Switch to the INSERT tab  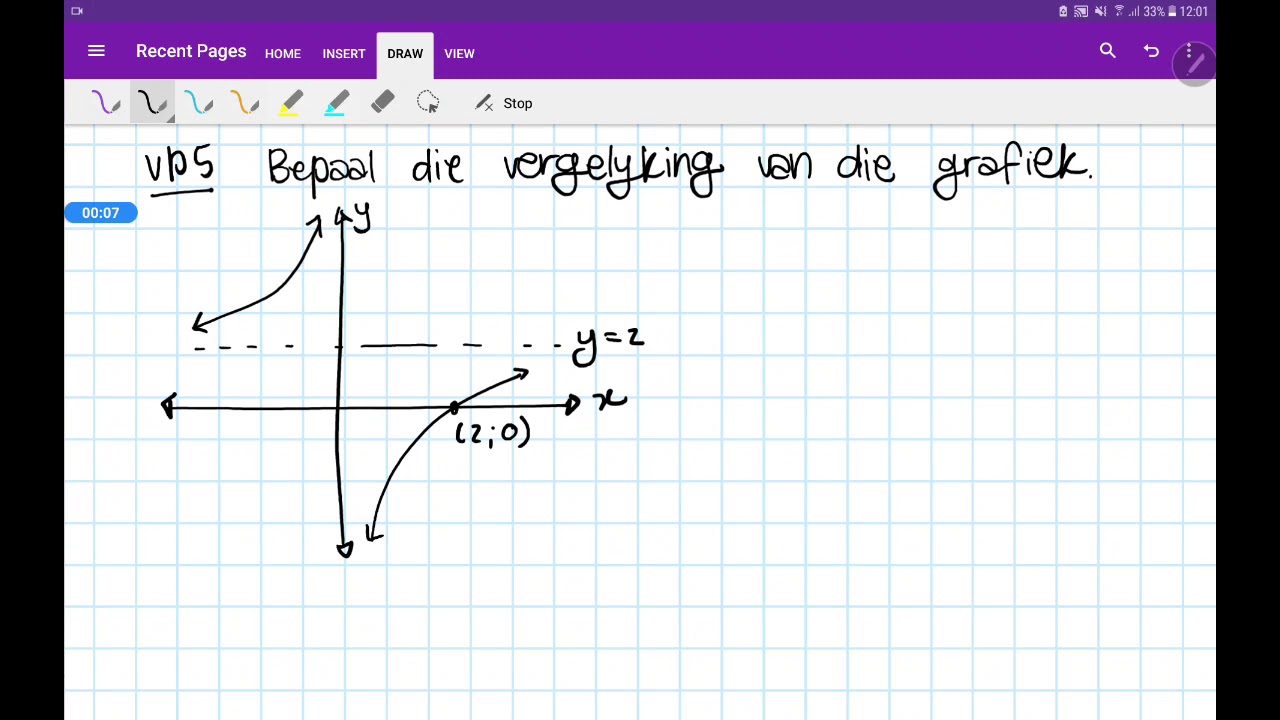pyautogui.click(x=344, y=54)
